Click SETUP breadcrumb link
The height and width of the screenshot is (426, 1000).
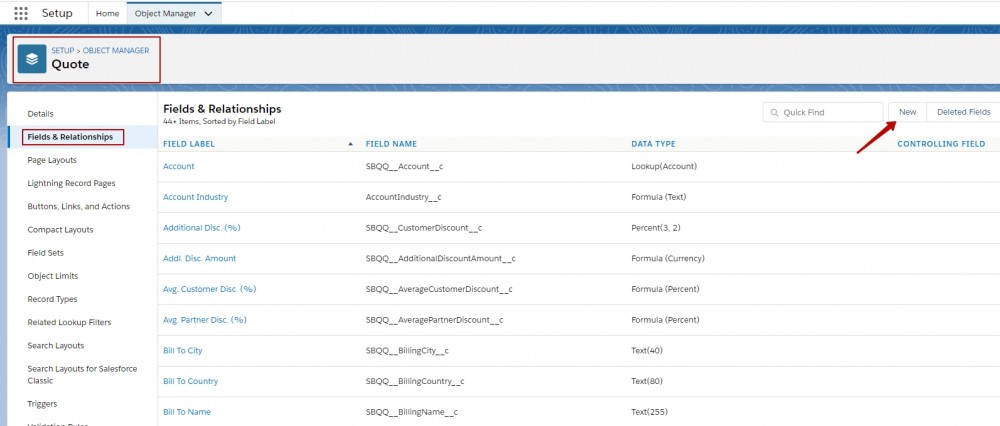click(62, 50)
